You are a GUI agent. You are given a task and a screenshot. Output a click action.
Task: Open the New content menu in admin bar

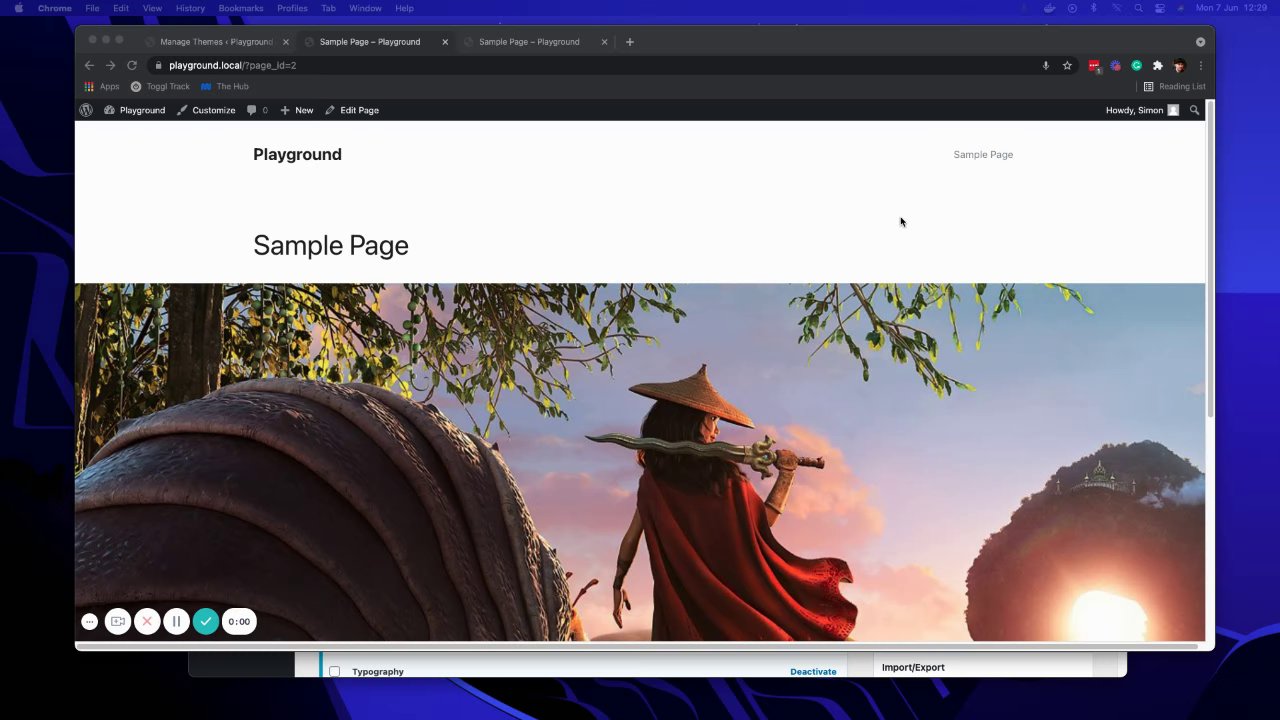coord(296,110)
